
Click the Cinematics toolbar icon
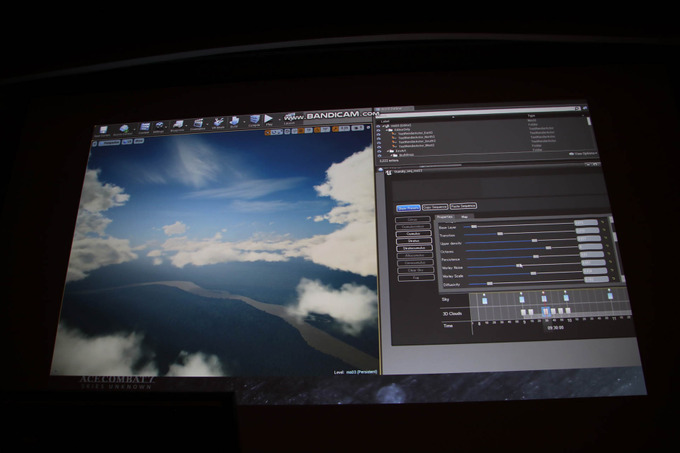(x=198, y=123)
